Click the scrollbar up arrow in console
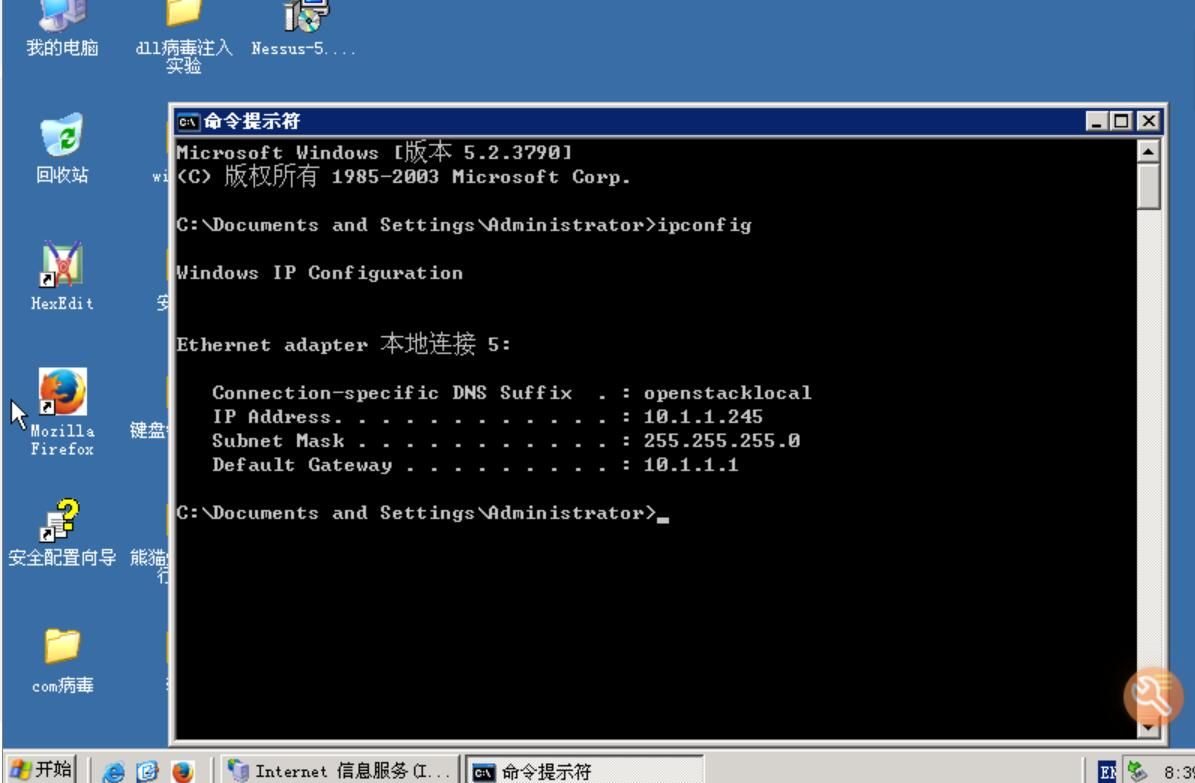Viewport: 1195px width, 783px height. pyautogui.click(x=1149, y=151)
